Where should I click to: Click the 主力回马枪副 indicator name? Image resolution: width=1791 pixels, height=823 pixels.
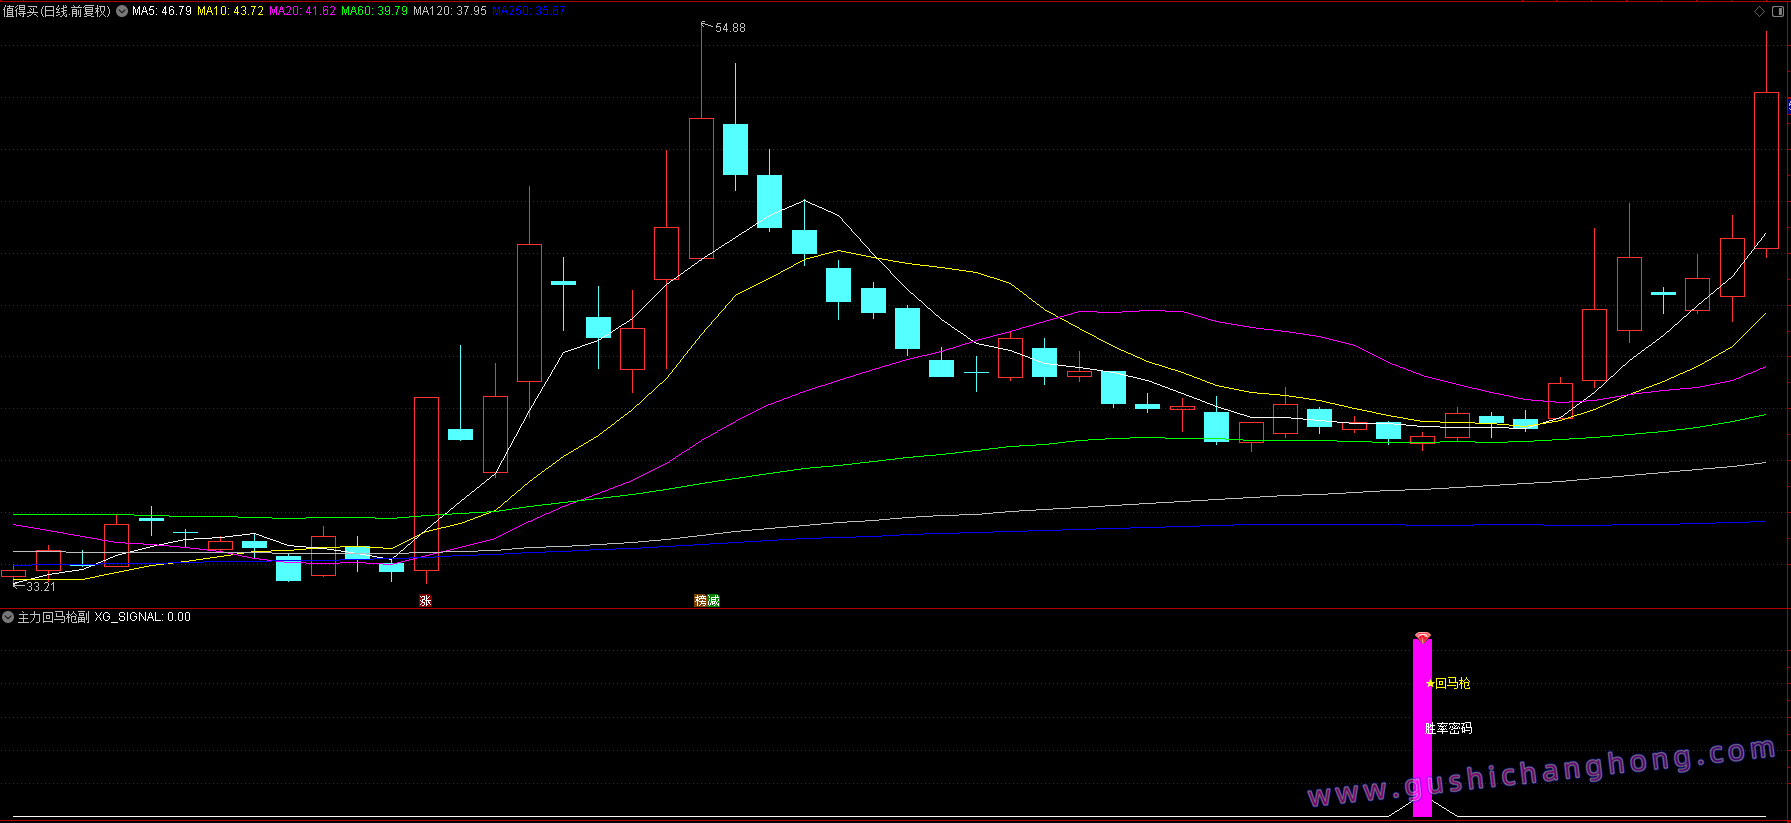tap(54, 617)
